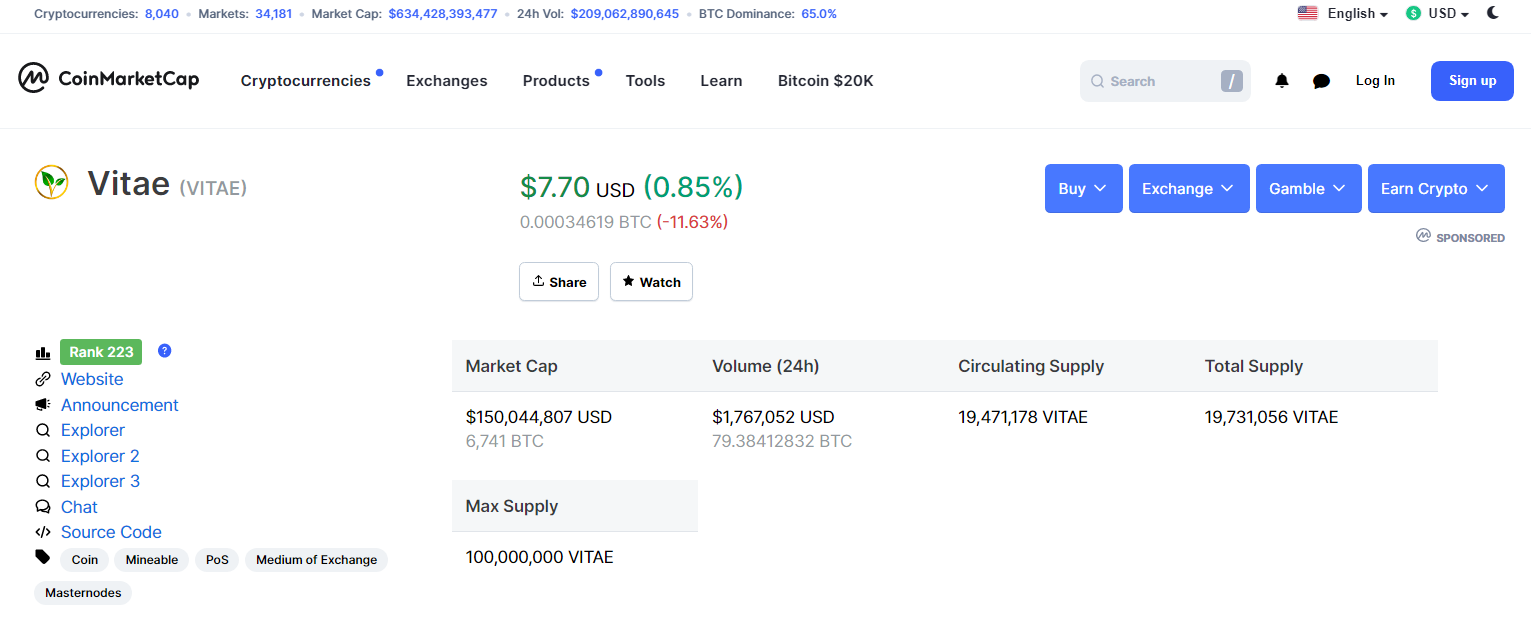Focus the Search input field
The height and width of the screenshot is (620, 1531).
point(1165,81)
